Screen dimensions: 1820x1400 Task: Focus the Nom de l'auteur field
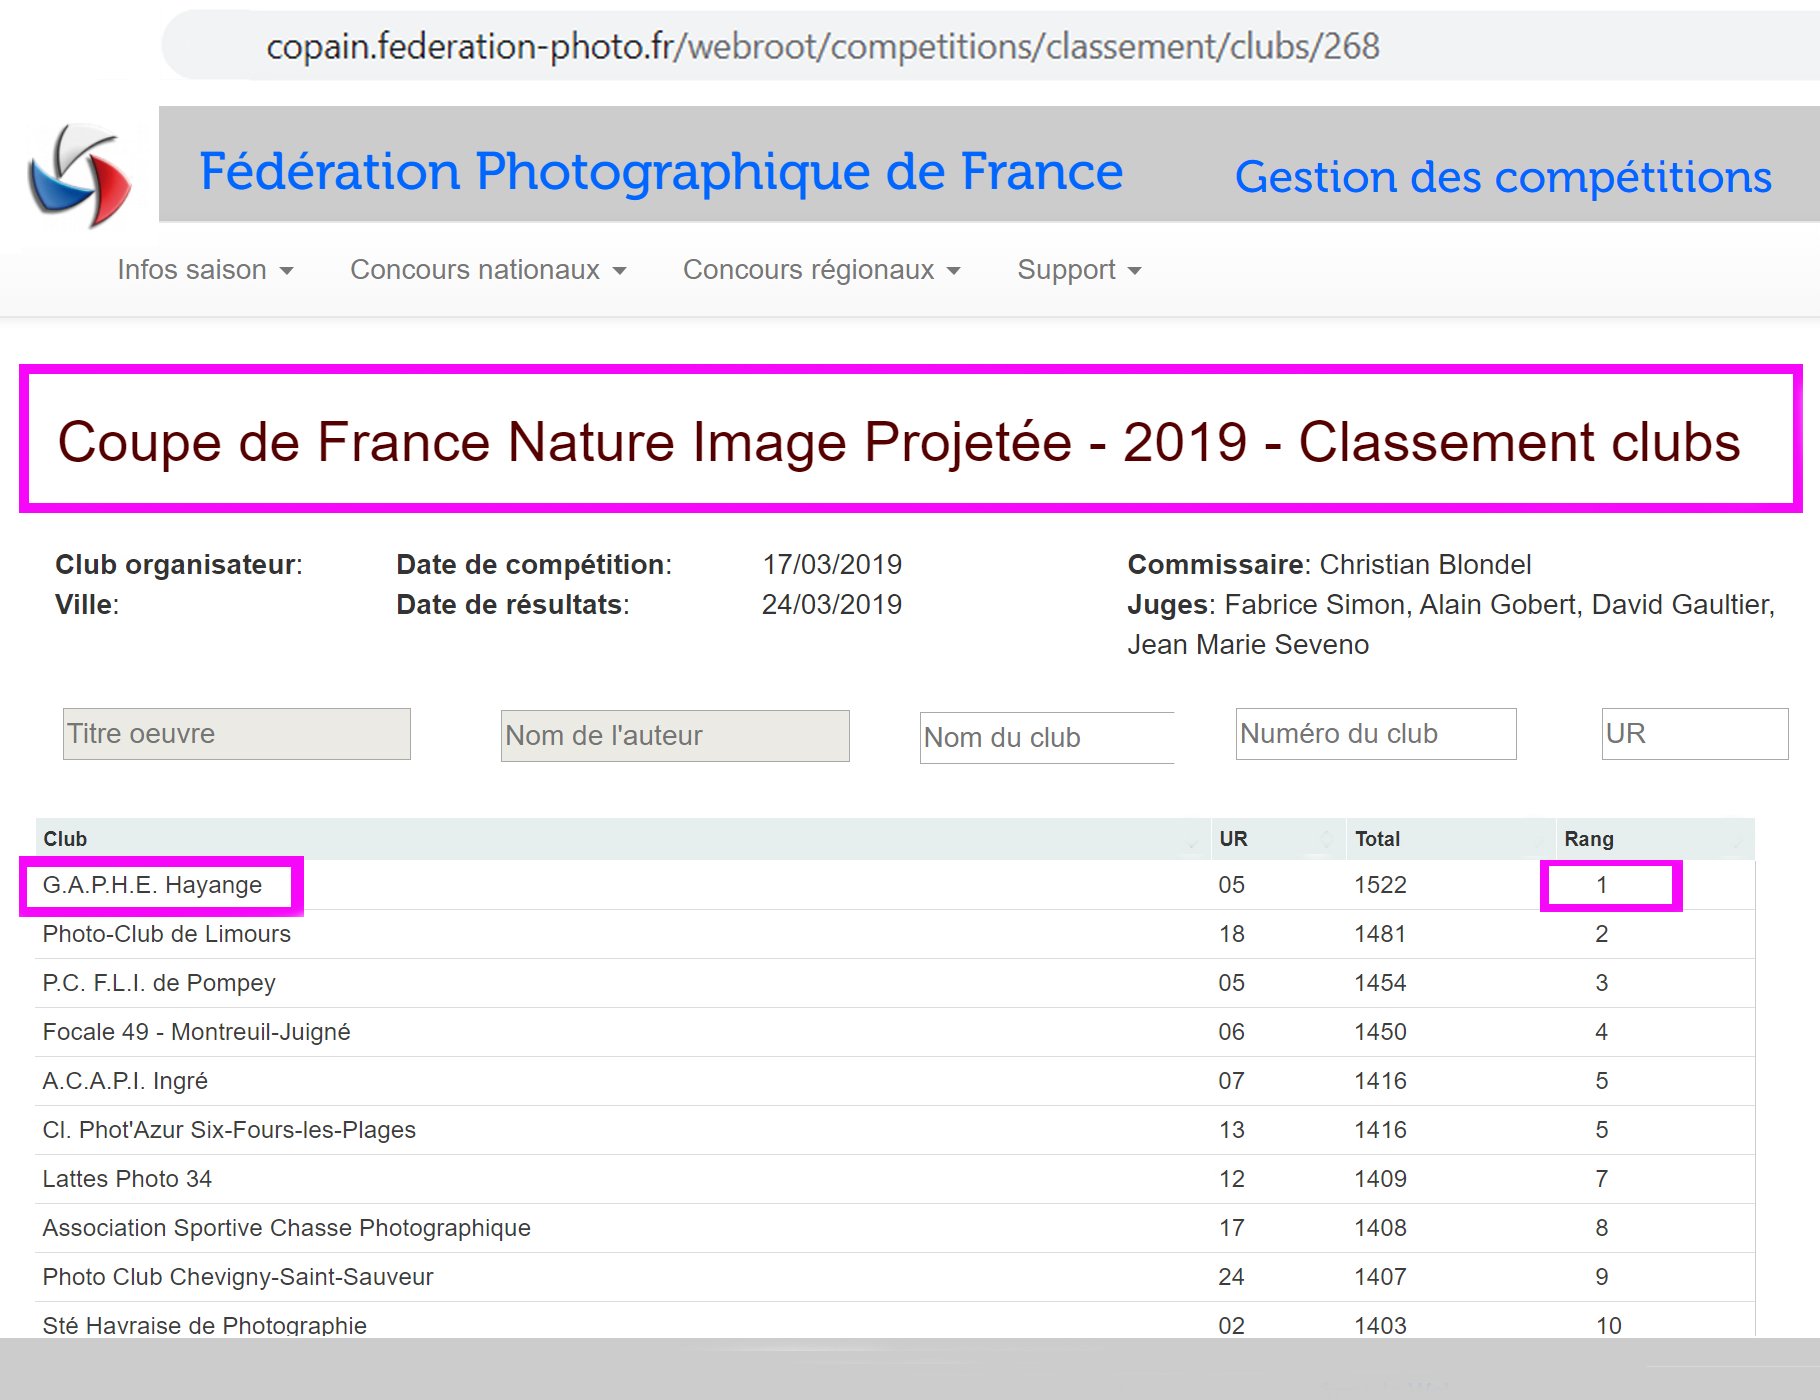tap(675, 736)
